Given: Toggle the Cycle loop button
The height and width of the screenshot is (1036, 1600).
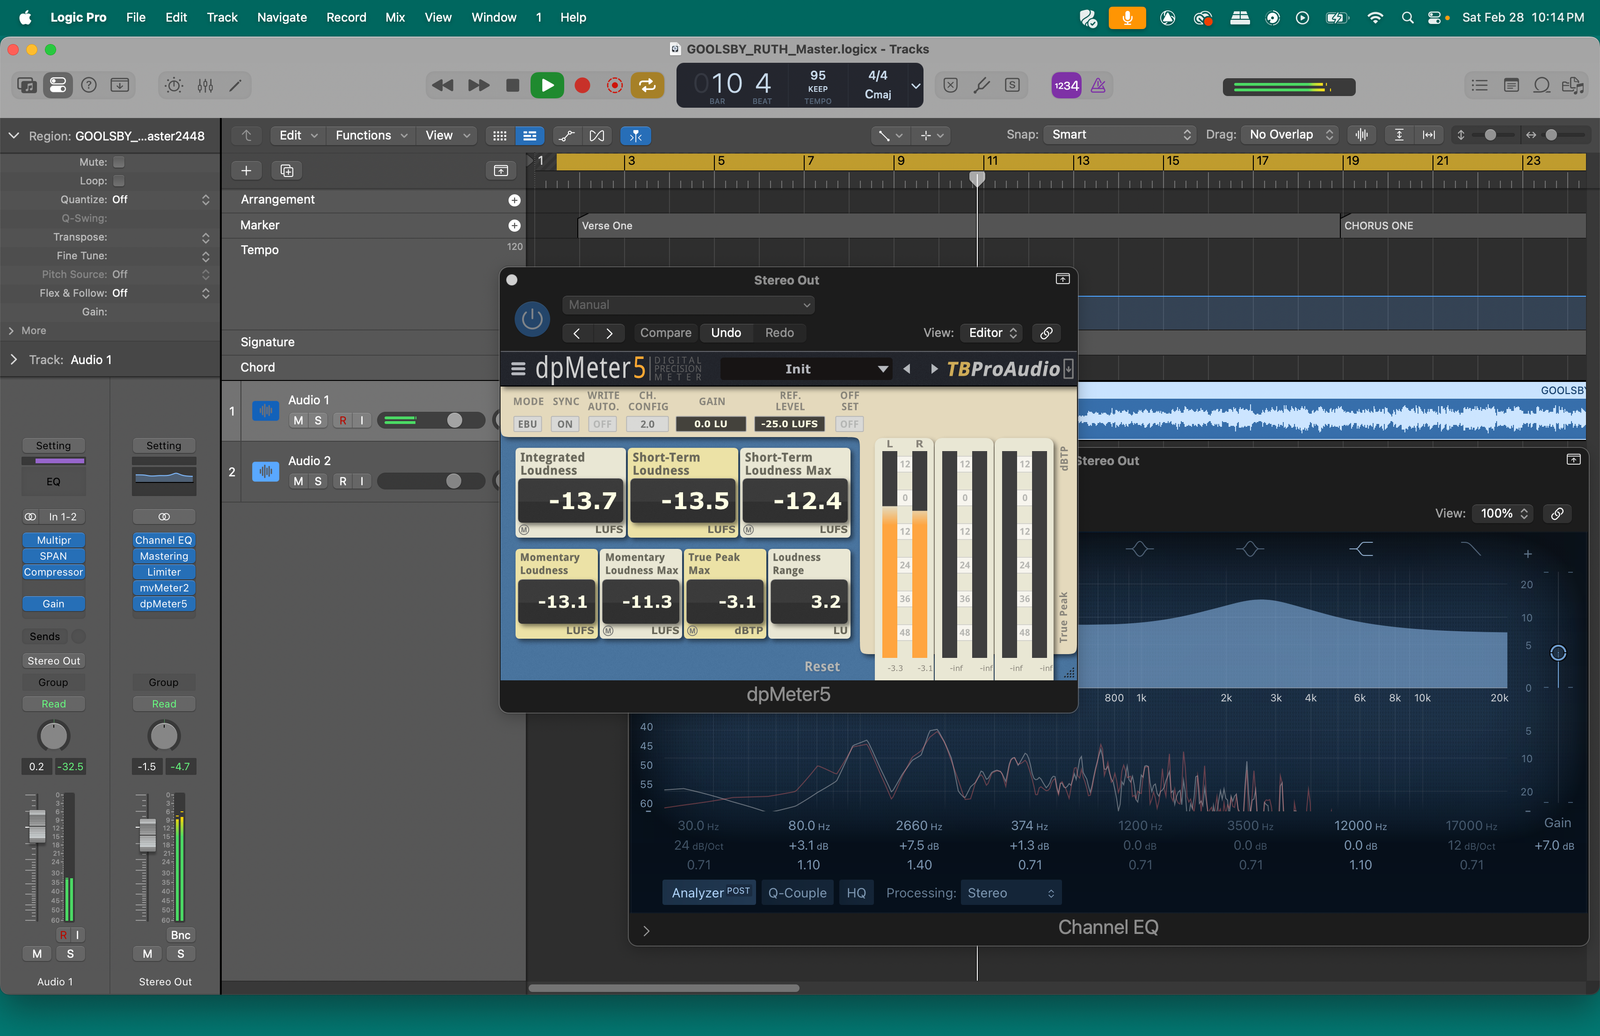Looking at the screenshot, I should [647, 86].
